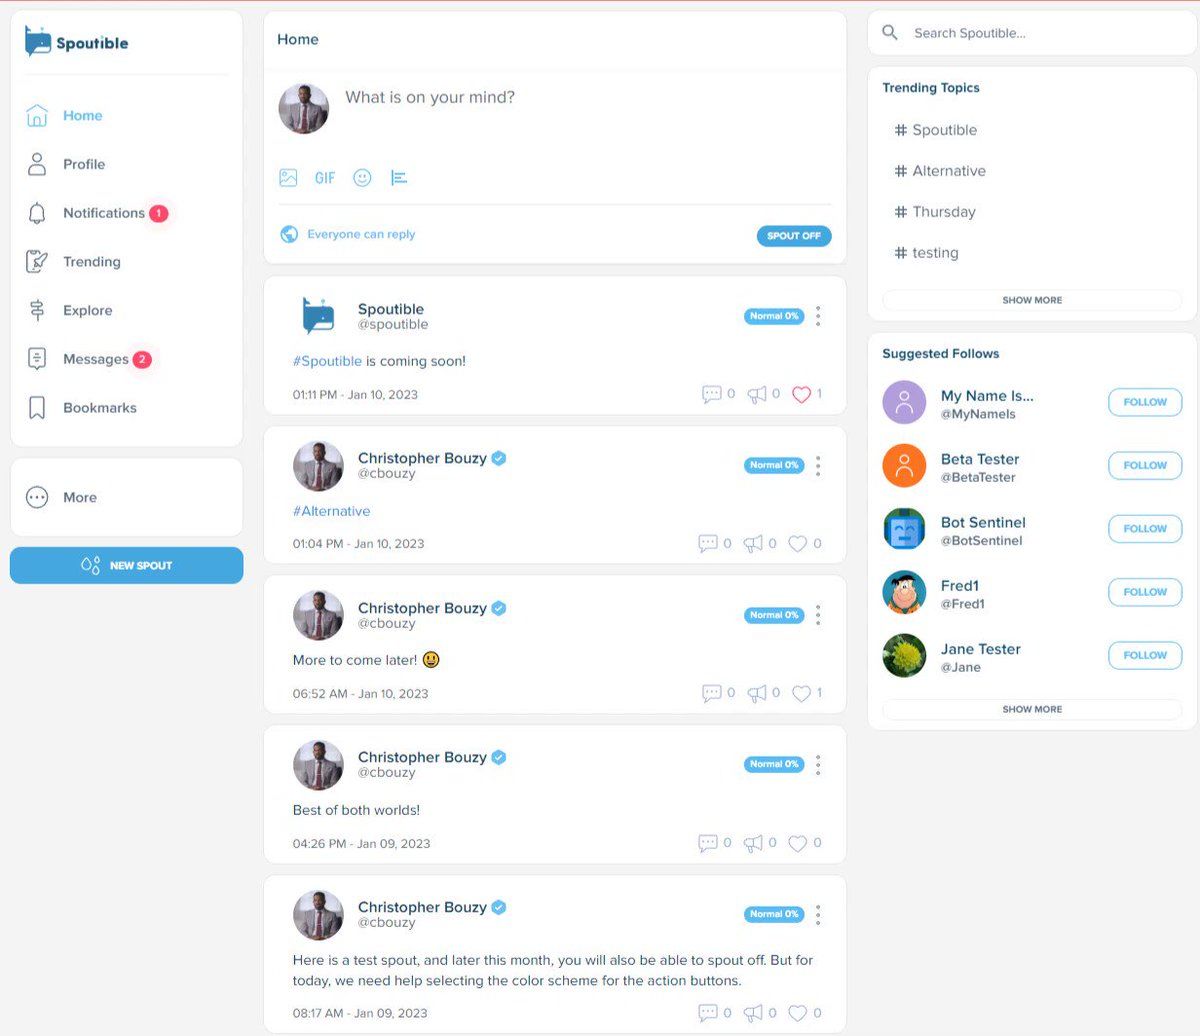This screenshot has width=1200, height=1036.
Task: Change 'Everyone can reply' audience setting
Action: 348,234
